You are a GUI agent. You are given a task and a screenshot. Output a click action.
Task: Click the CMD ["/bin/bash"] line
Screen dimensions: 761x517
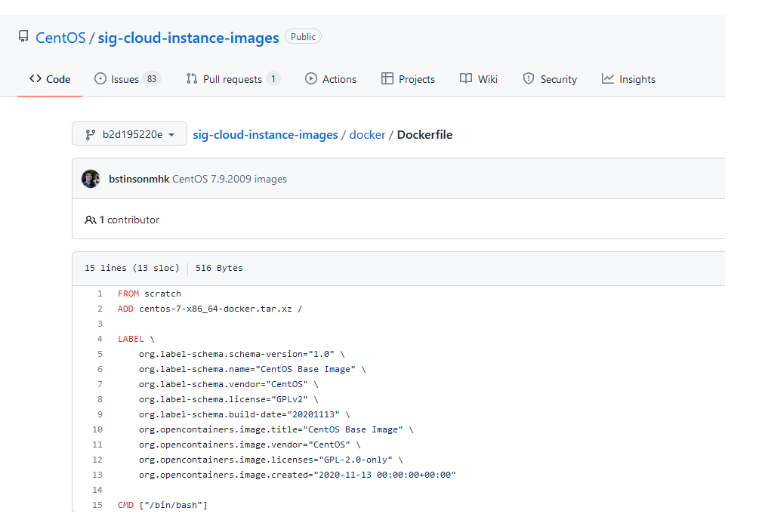pos(163,505)
